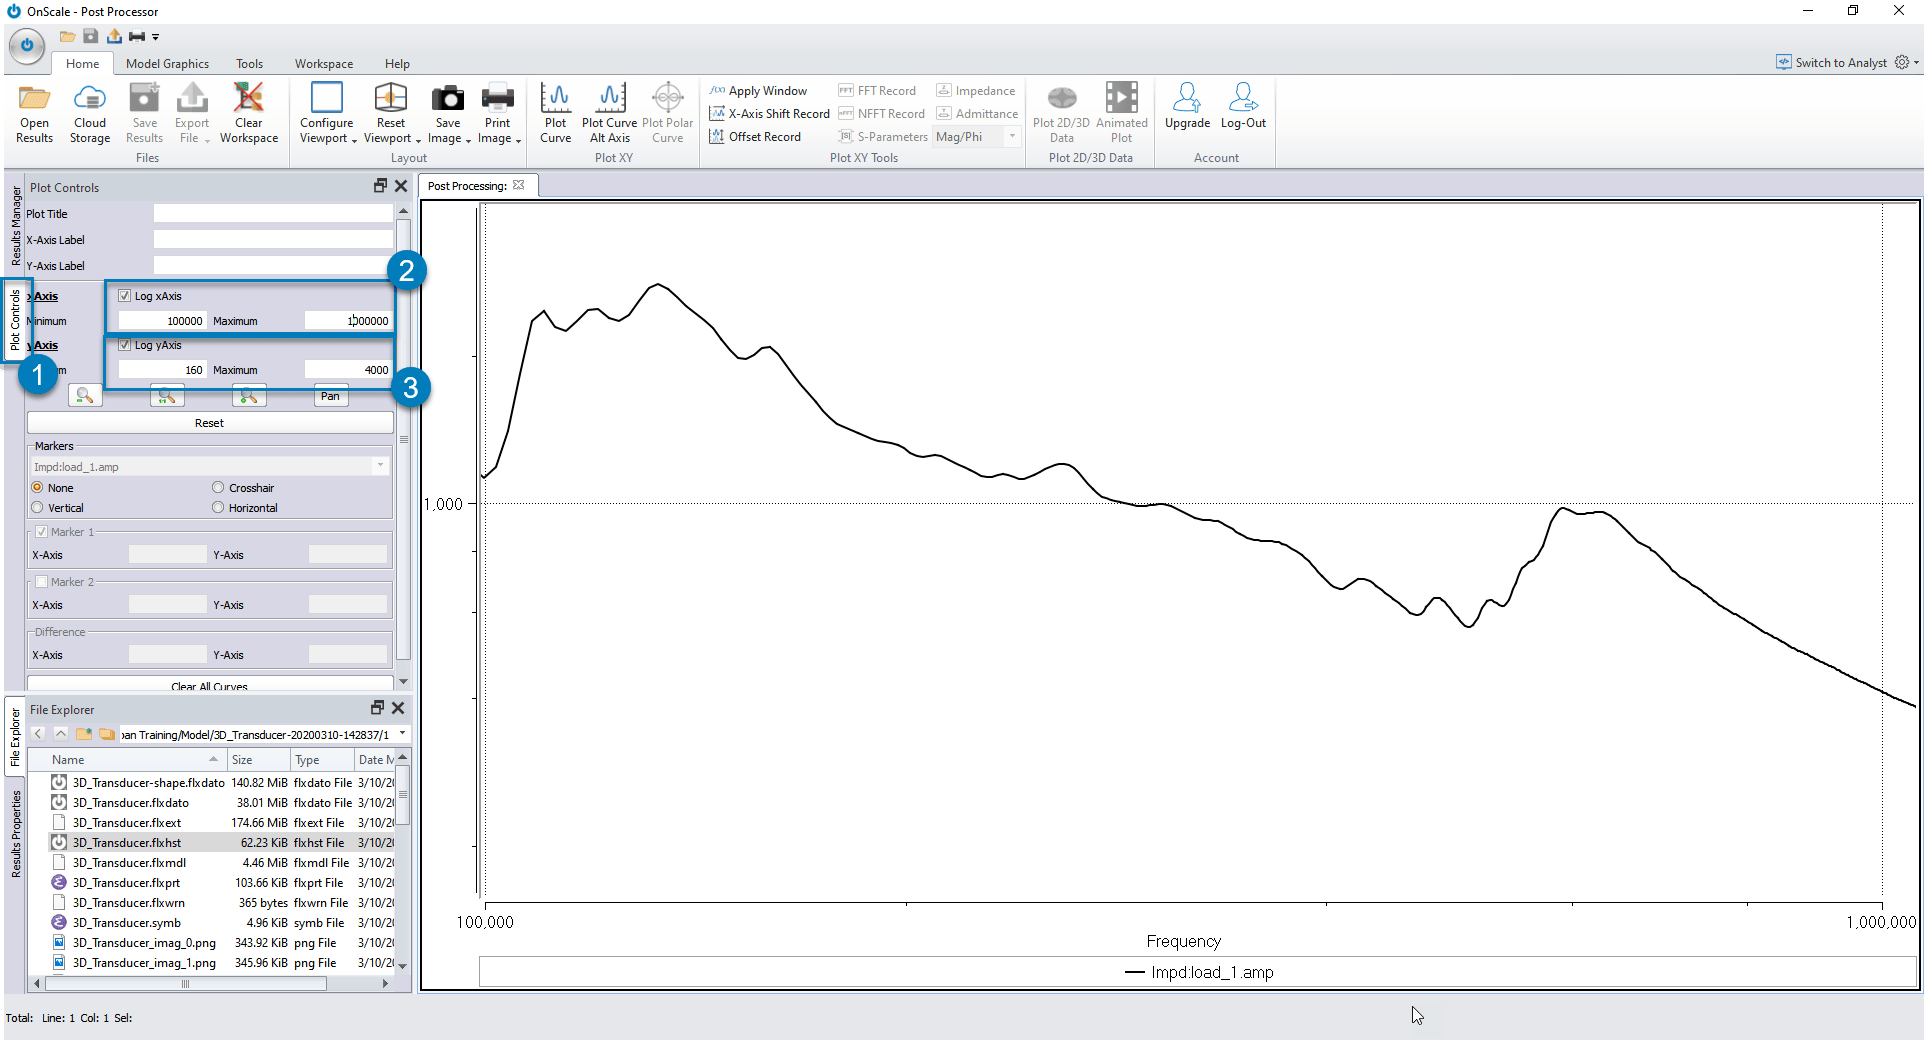Select X-Axis Shift Record
The image size is (1924, 1040).
[x=769, y=114]
